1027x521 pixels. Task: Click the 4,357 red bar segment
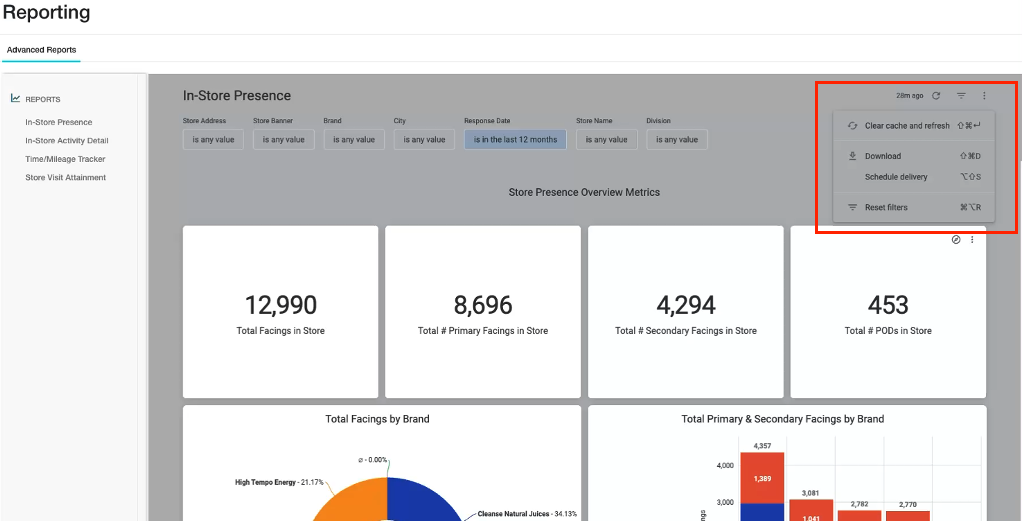pyautogui.click(x=762, y=478)
